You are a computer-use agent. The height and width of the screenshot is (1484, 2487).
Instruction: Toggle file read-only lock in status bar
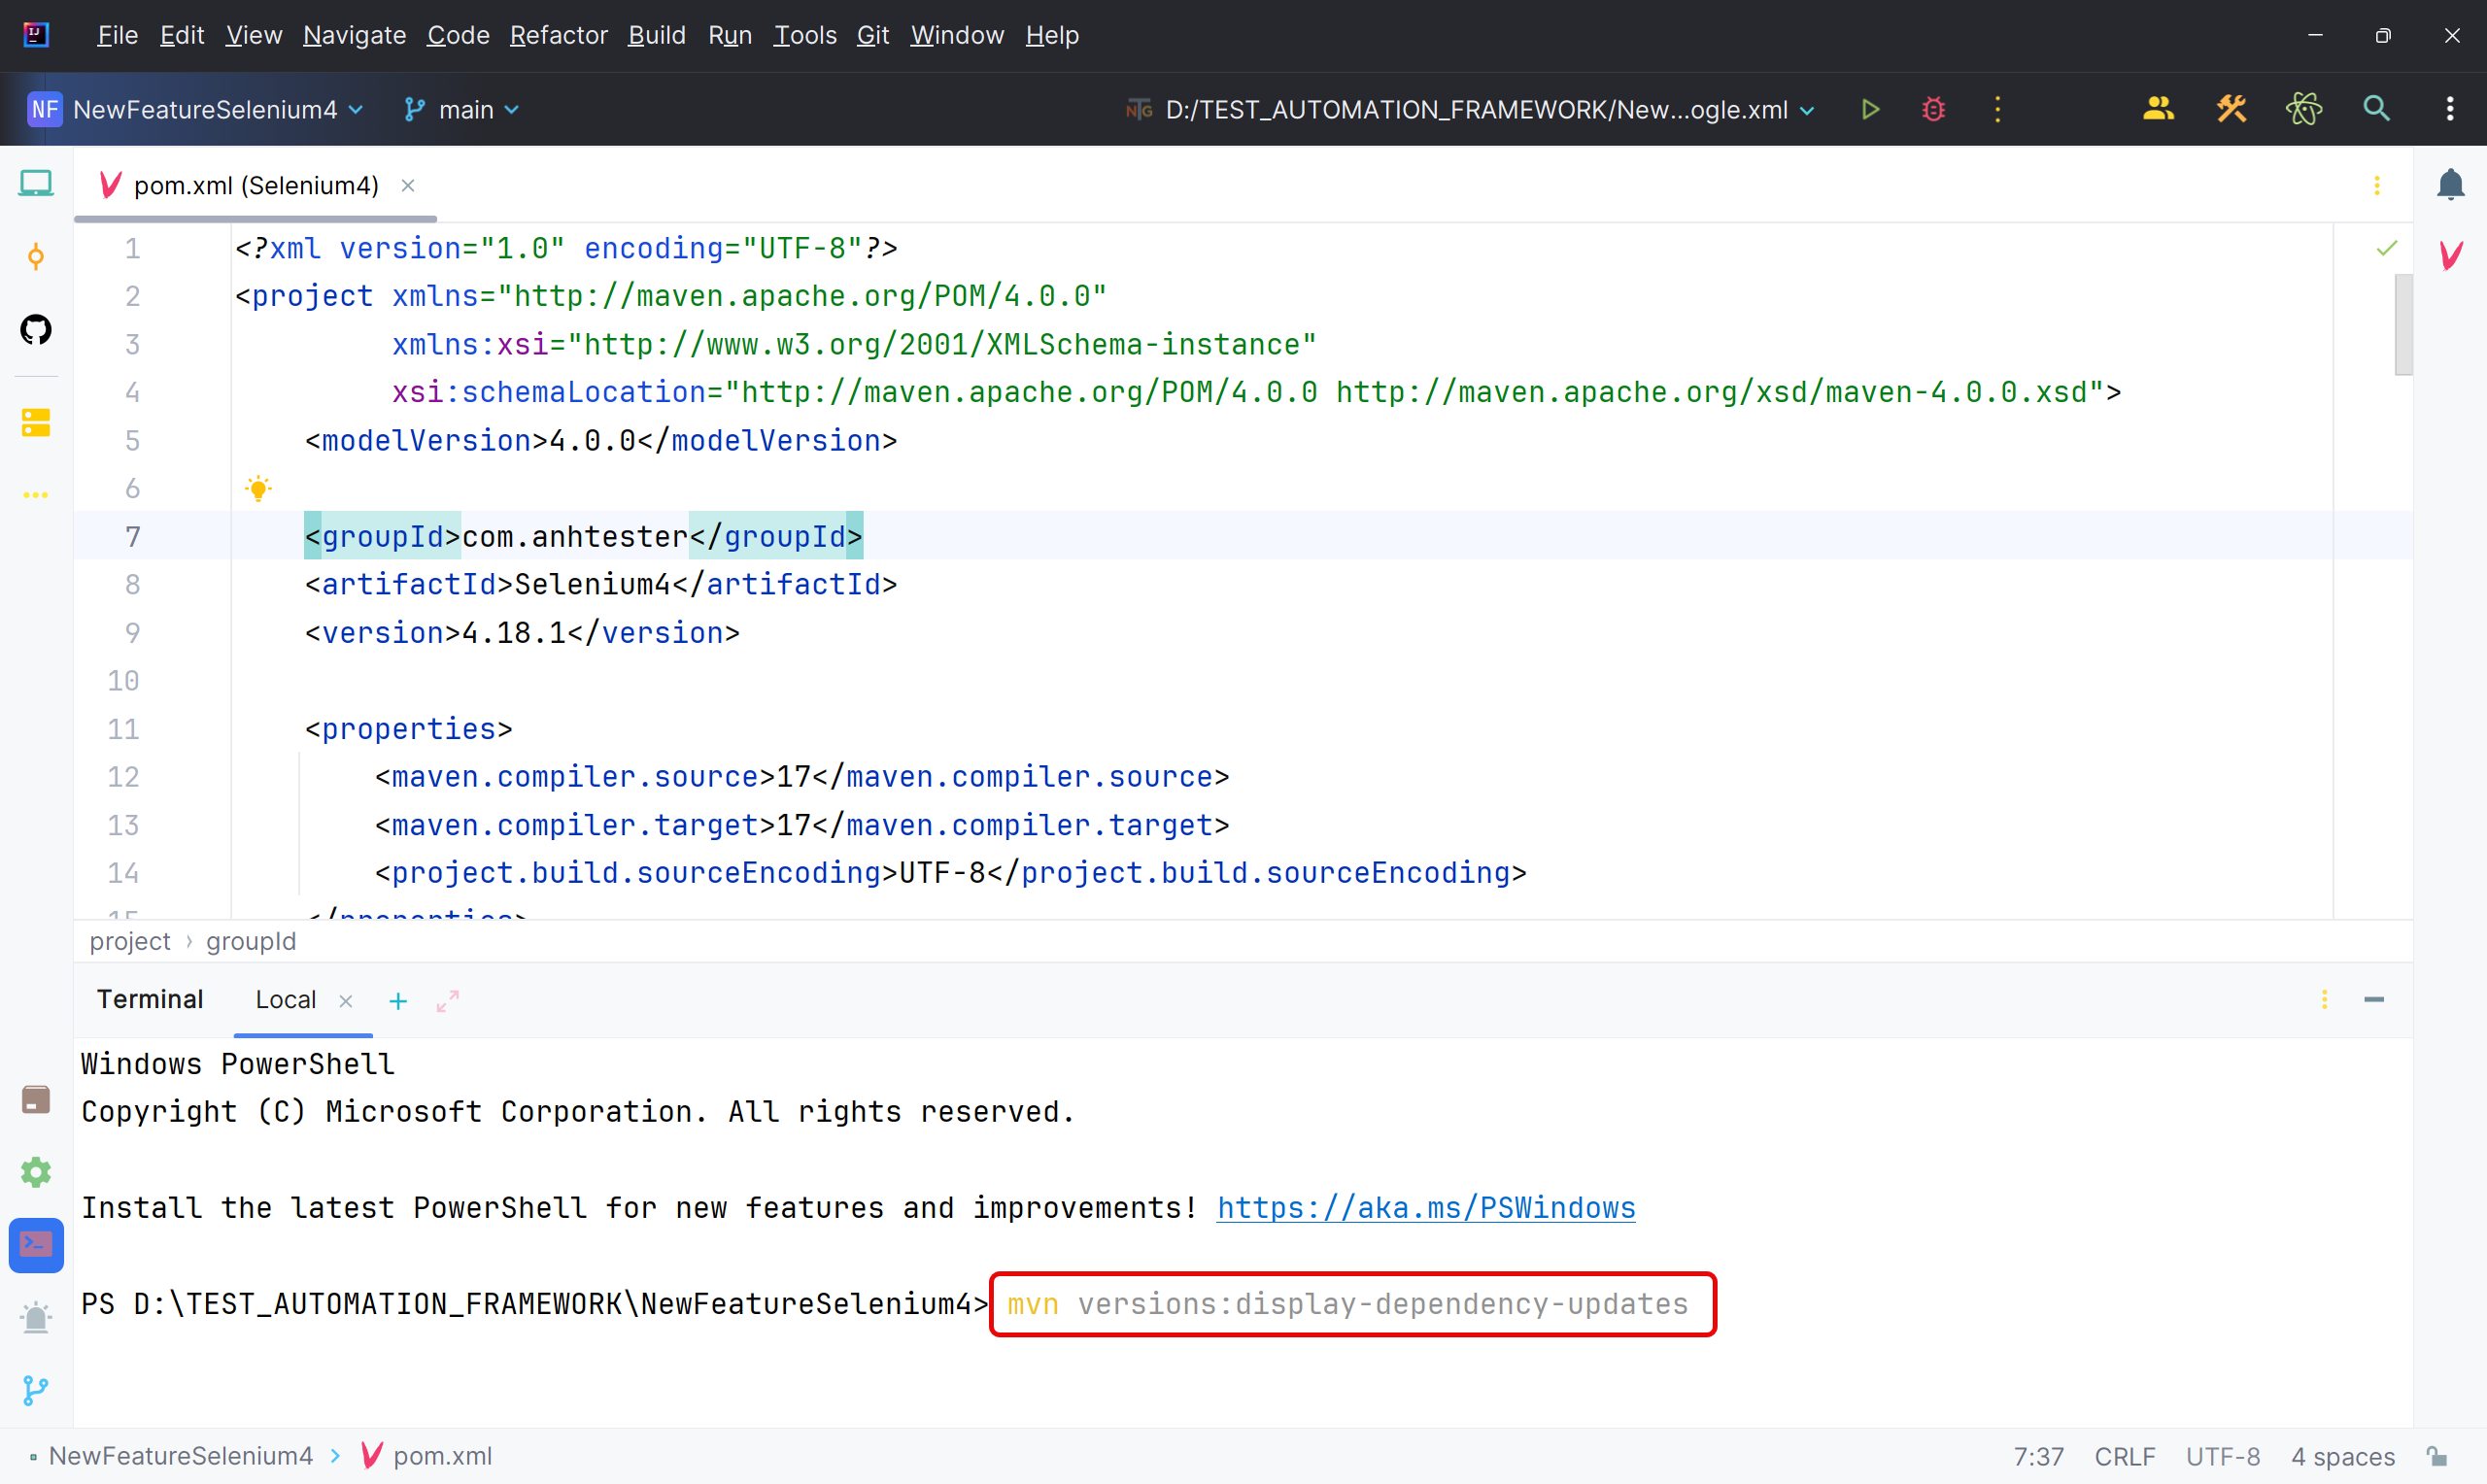click(2436, 1456)
